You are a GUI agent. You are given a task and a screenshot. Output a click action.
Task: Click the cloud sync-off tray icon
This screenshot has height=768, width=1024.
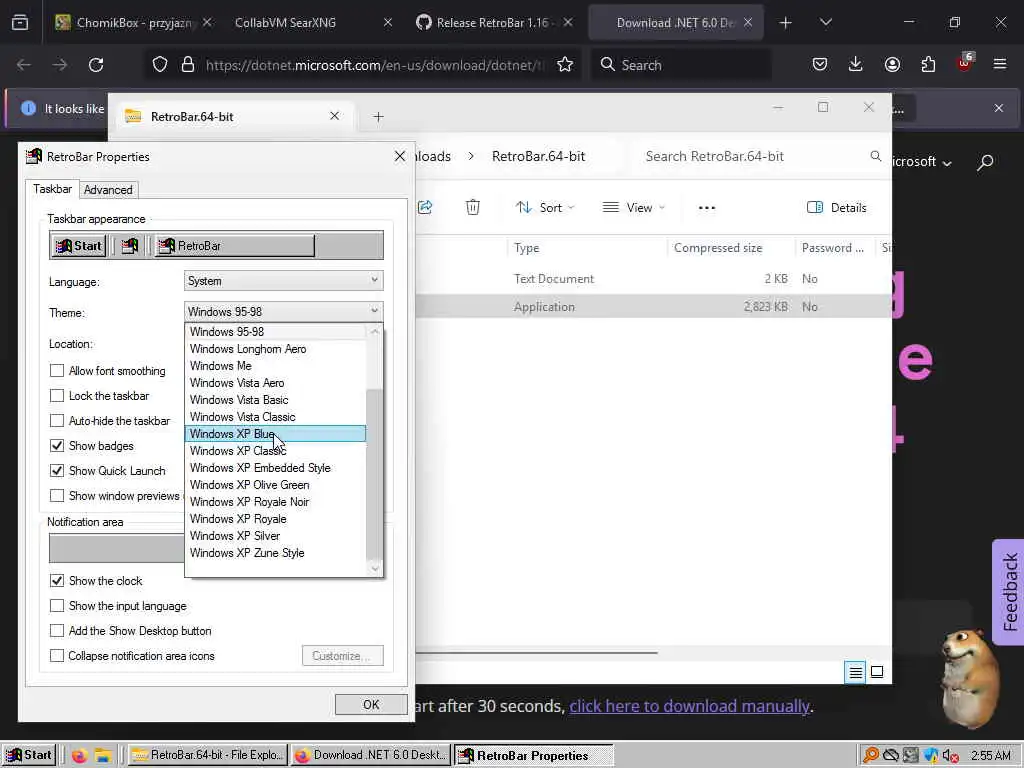pyautogui.click(x=891, y=756)
